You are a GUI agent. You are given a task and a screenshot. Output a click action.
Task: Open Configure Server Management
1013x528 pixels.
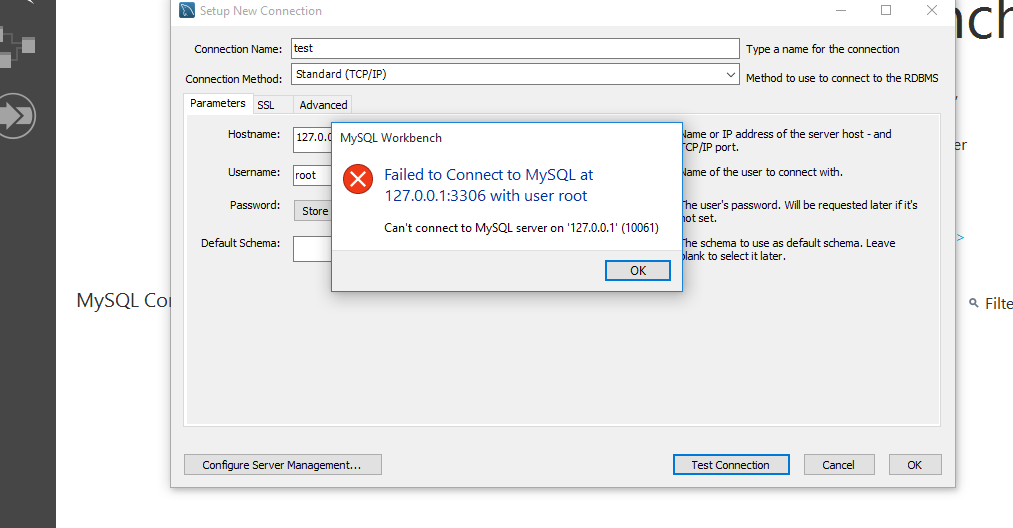click(x=282, y=465)
